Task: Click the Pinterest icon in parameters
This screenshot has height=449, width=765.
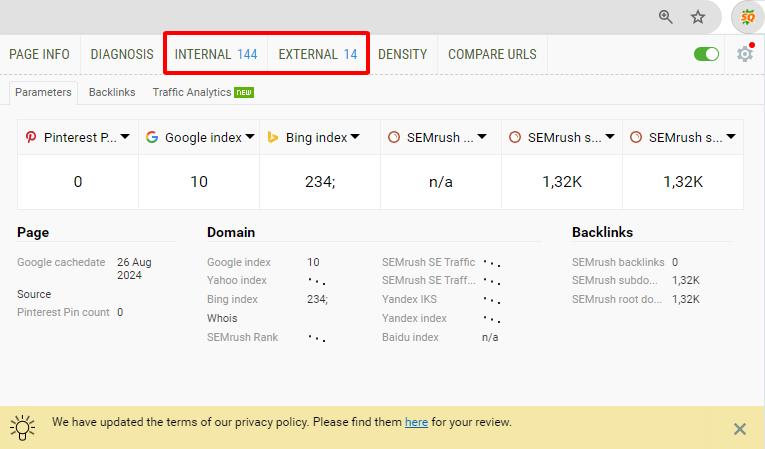Action: click(x=31, y=137)
